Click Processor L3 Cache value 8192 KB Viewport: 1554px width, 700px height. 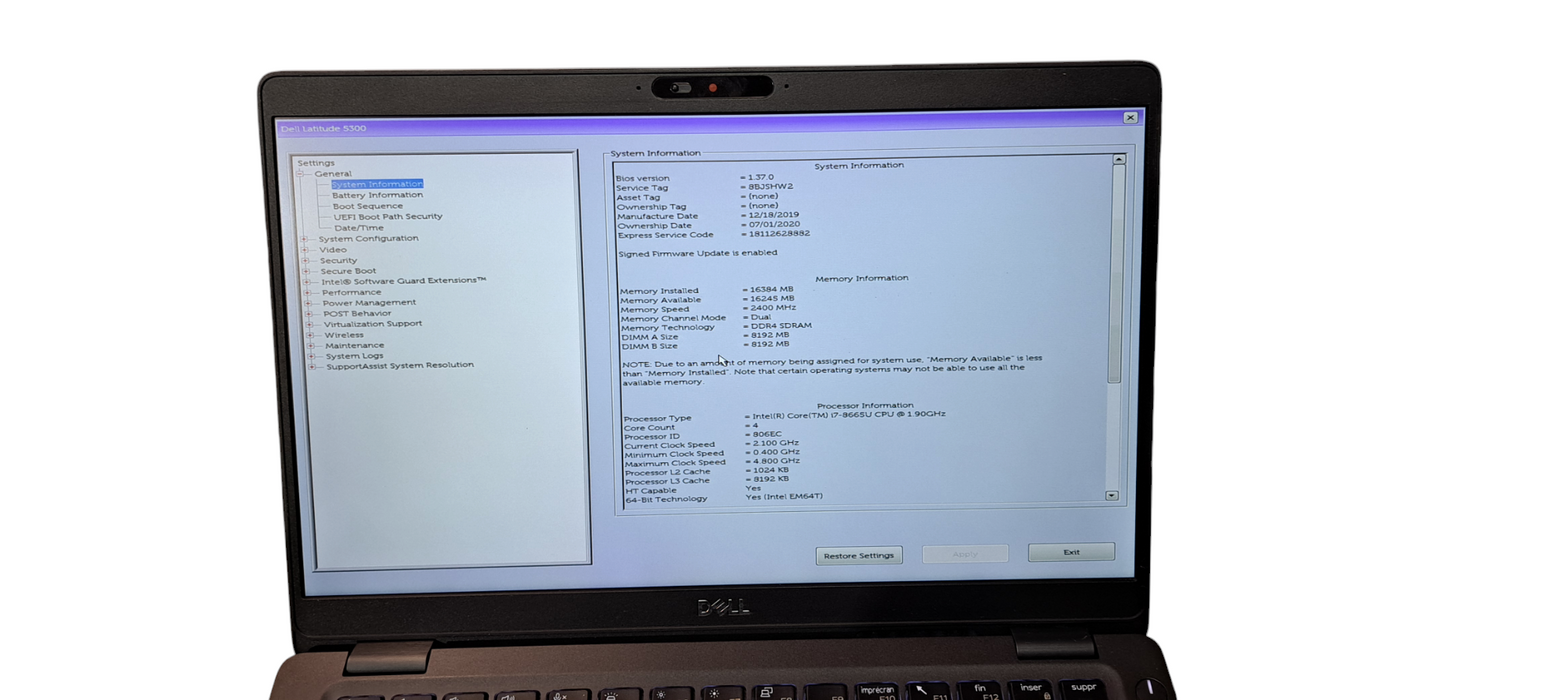(772, 479)
